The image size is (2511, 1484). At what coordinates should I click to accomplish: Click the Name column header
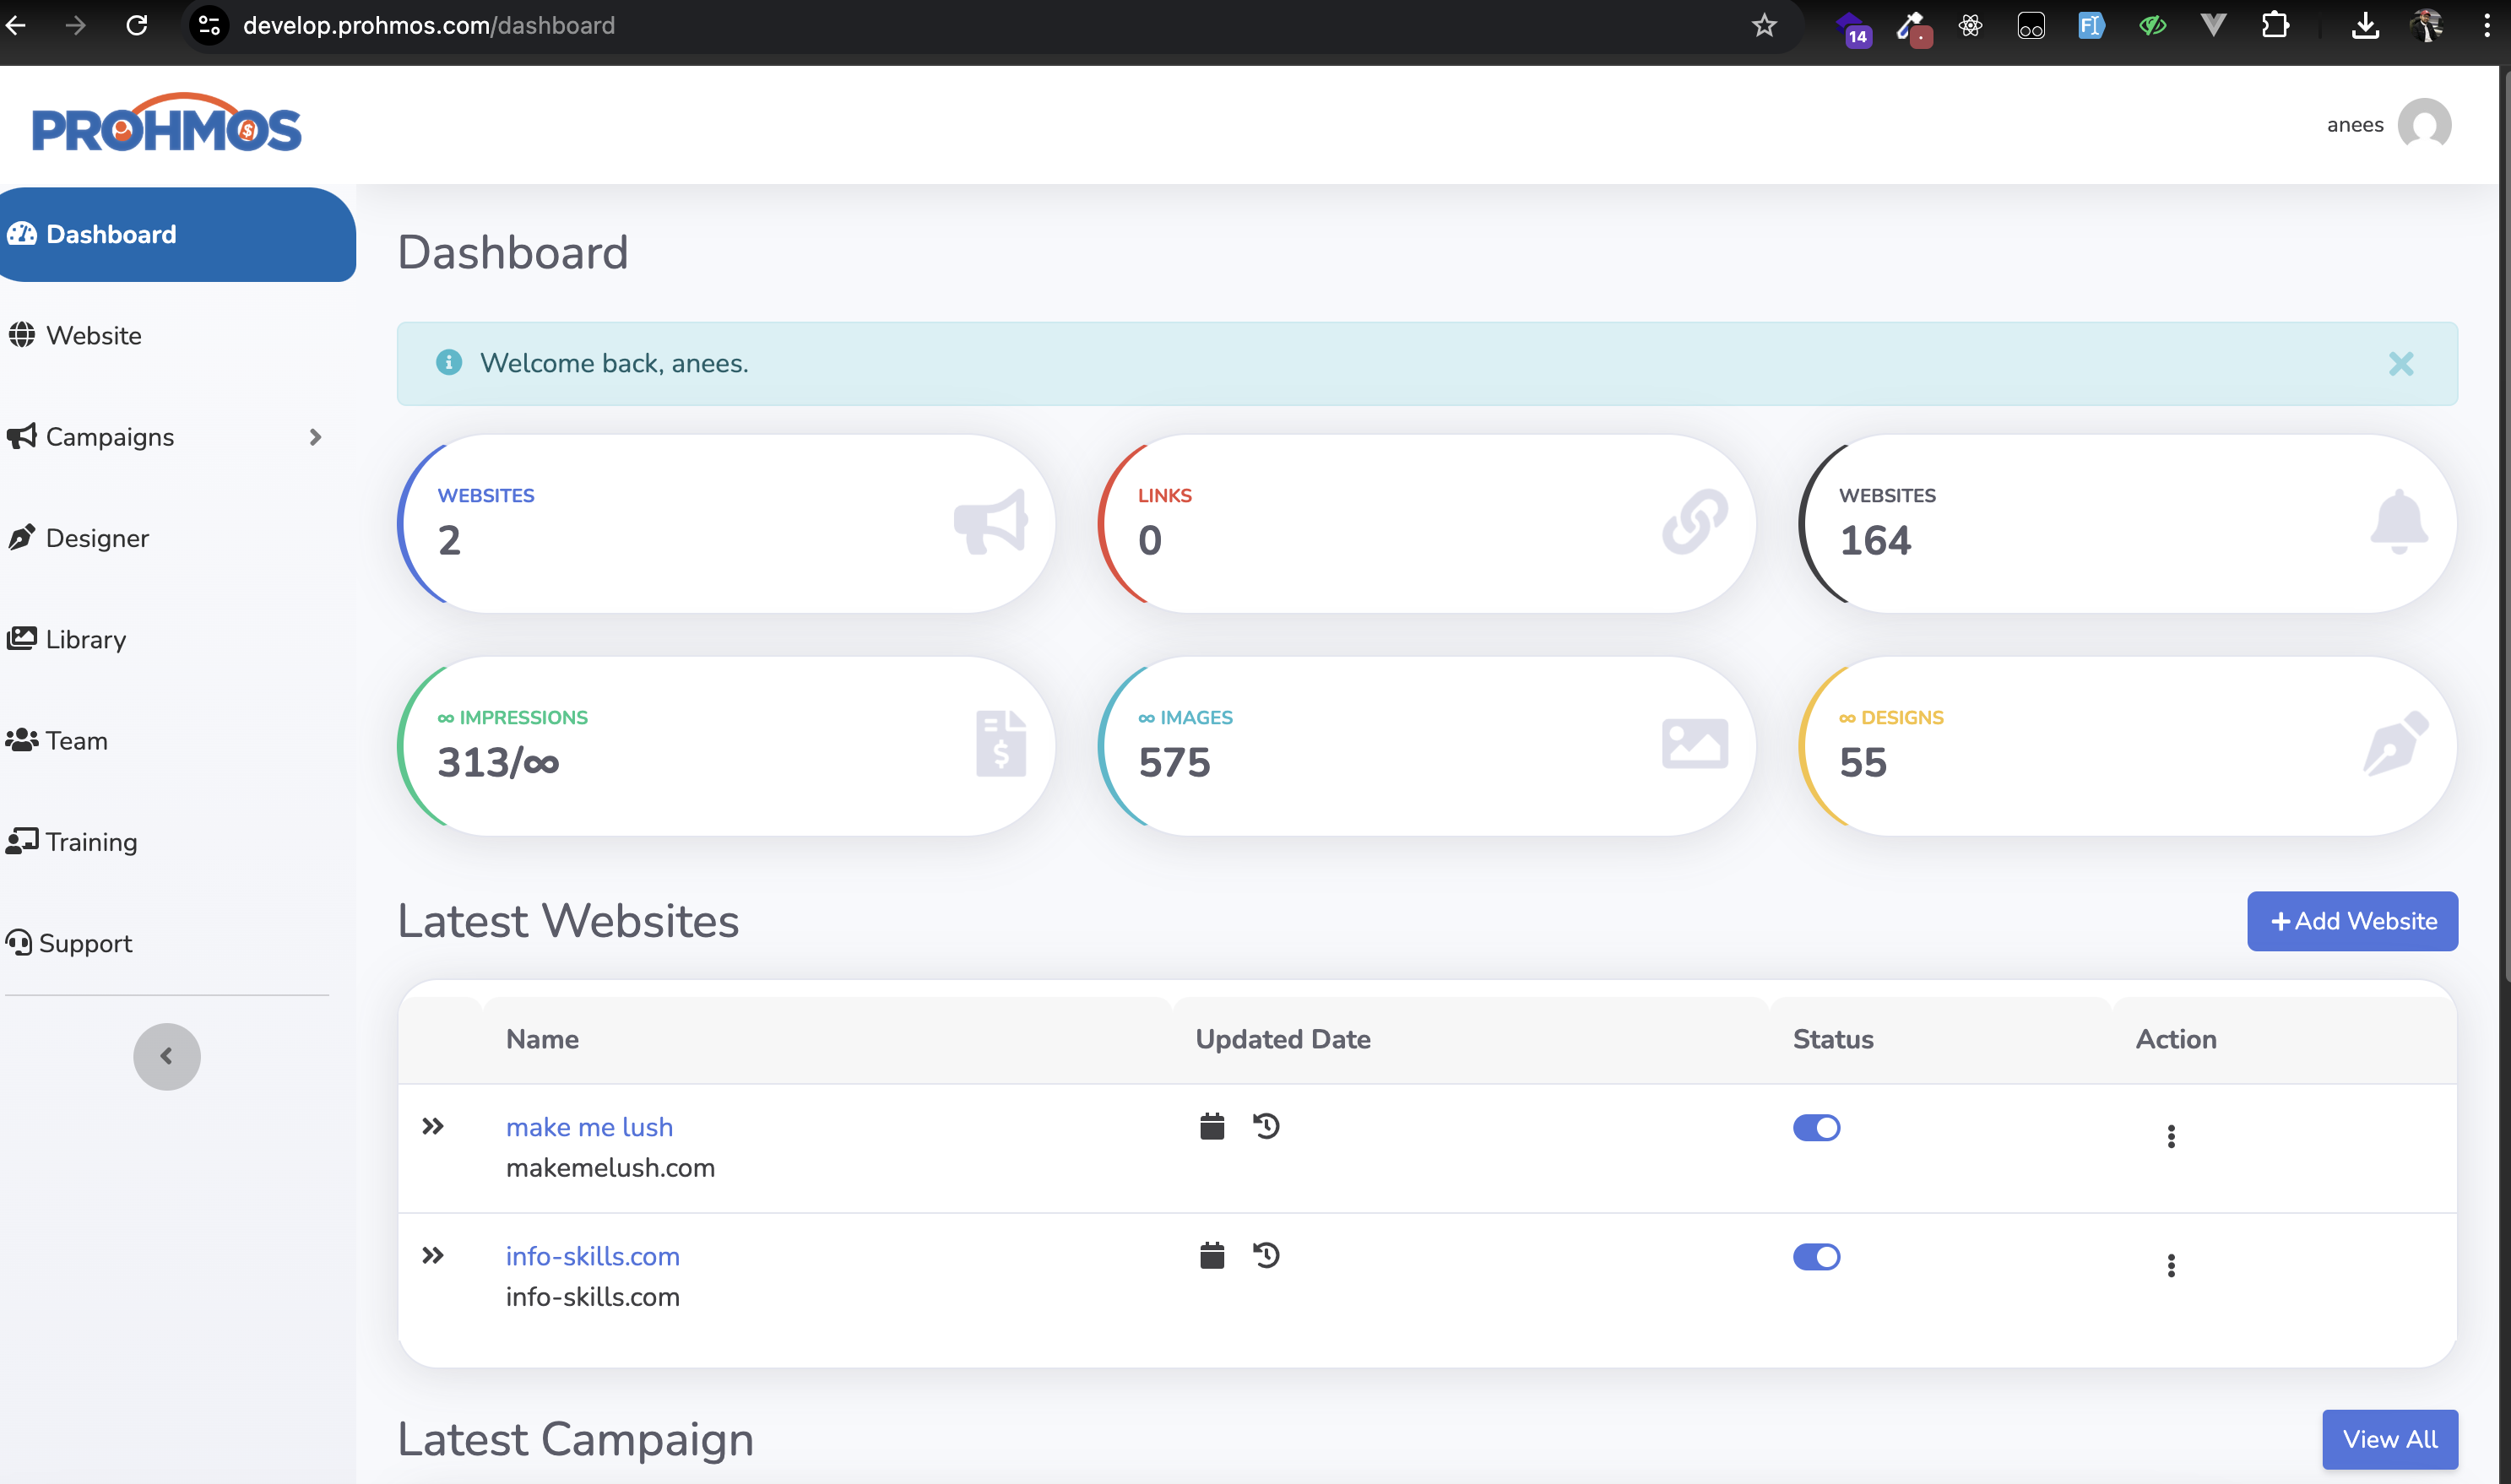[x=542, y=1039]
